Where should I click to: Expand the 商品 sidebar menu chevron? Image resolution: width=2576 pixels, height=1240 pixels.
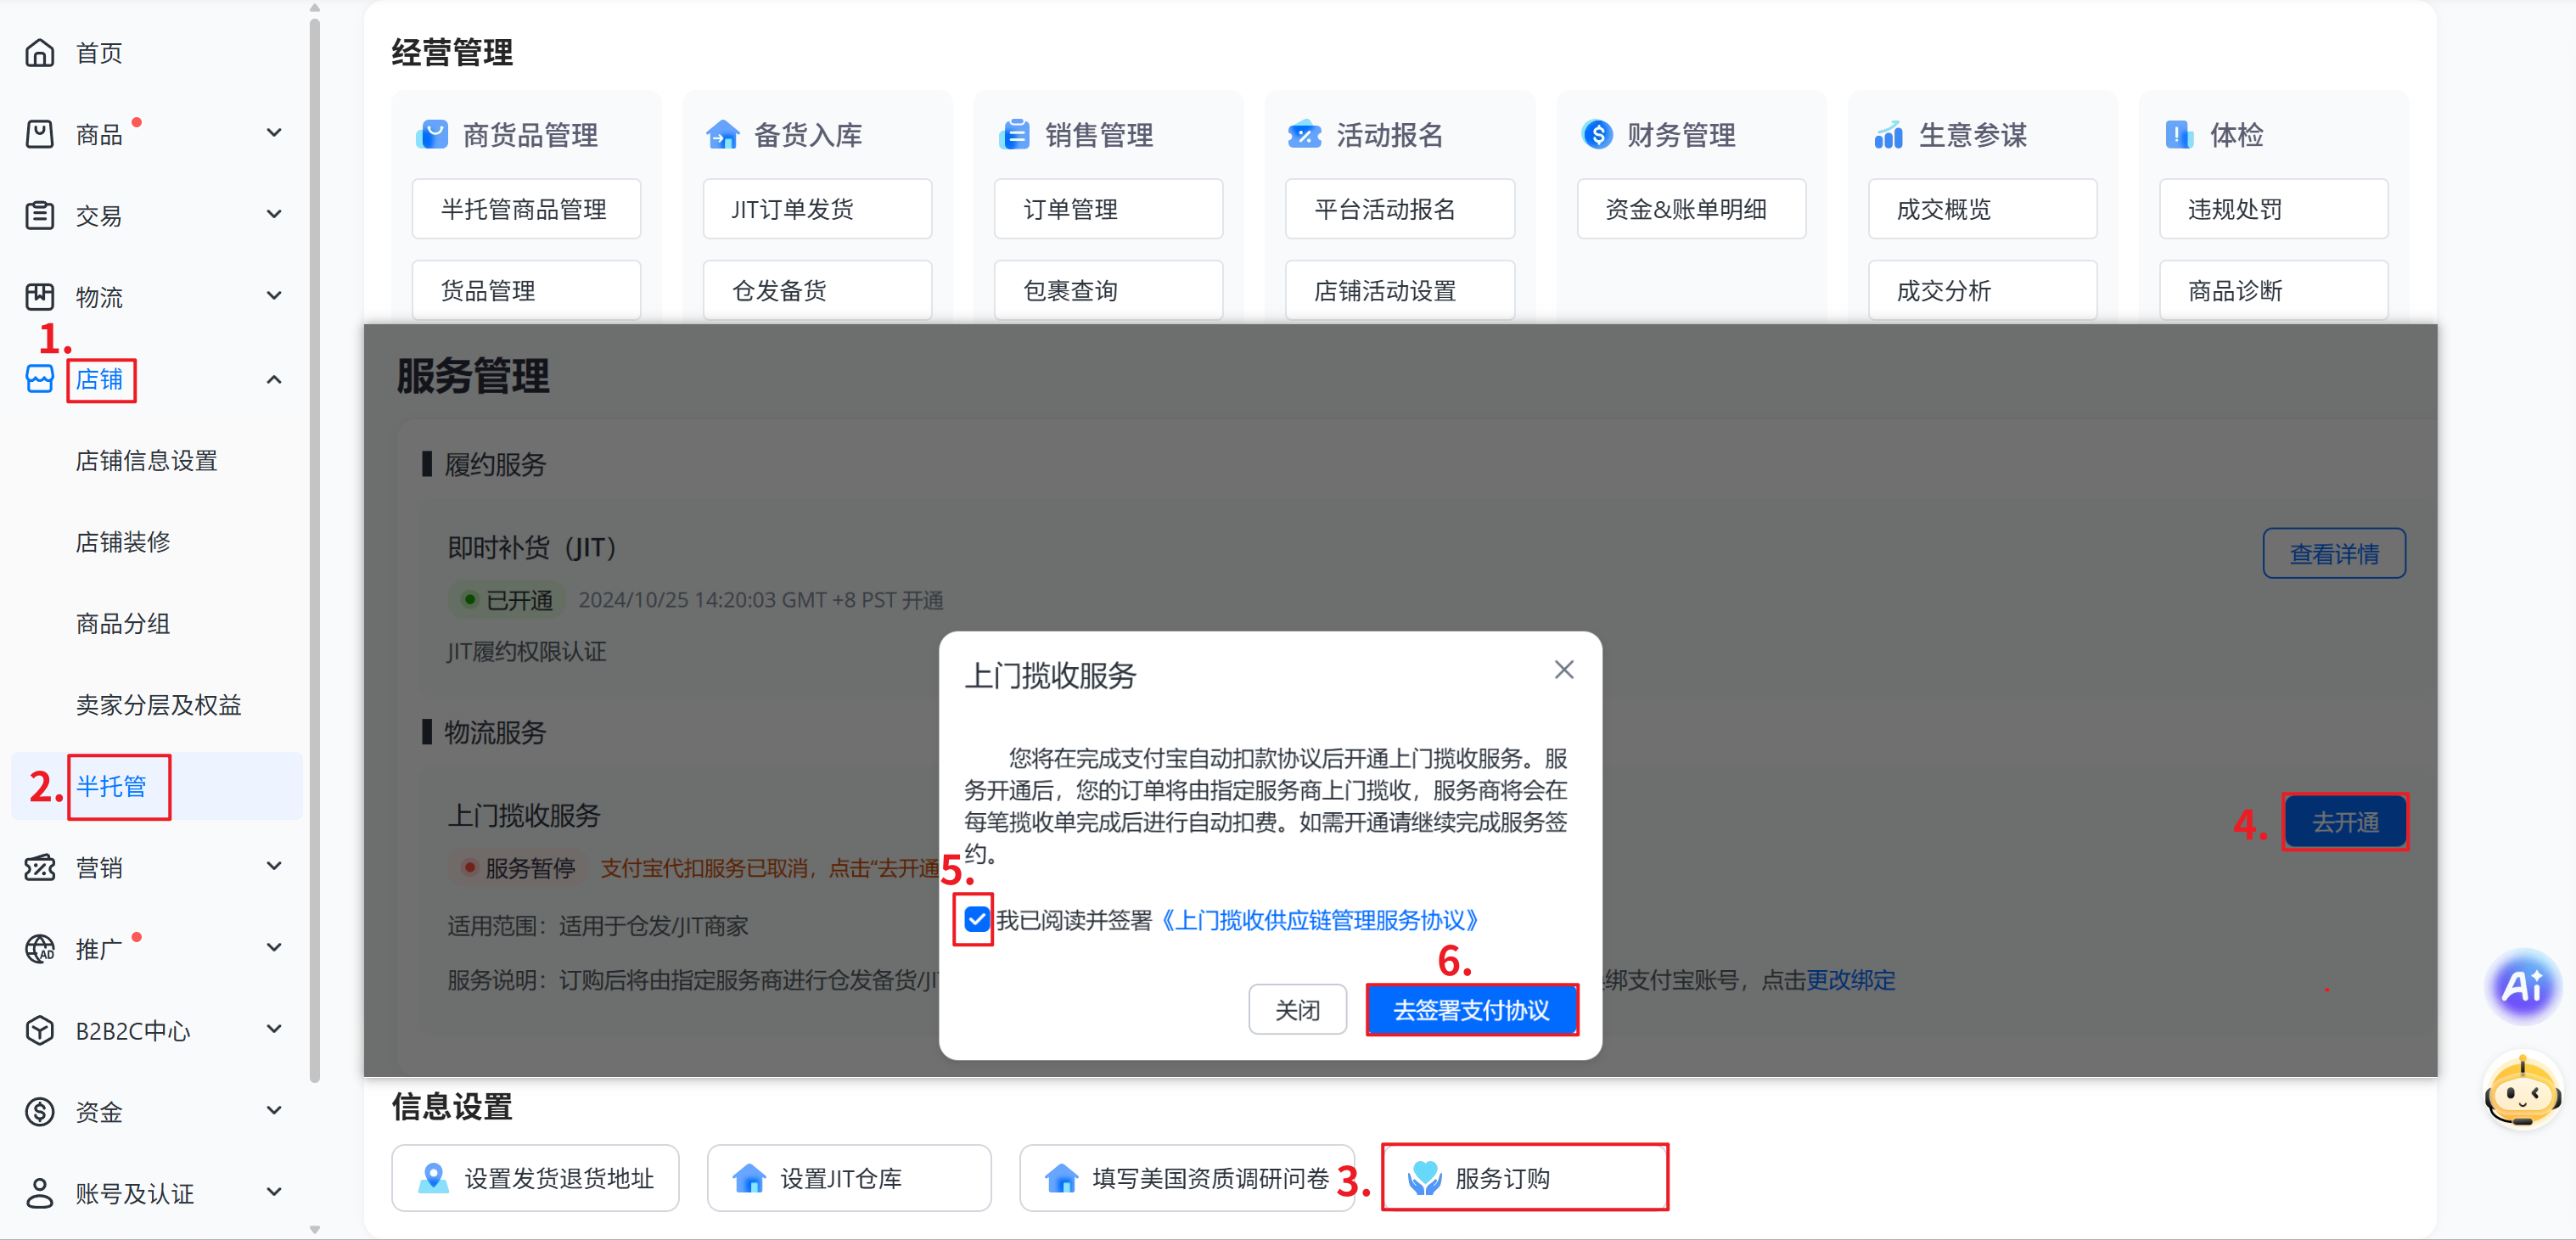click(274, 133)
